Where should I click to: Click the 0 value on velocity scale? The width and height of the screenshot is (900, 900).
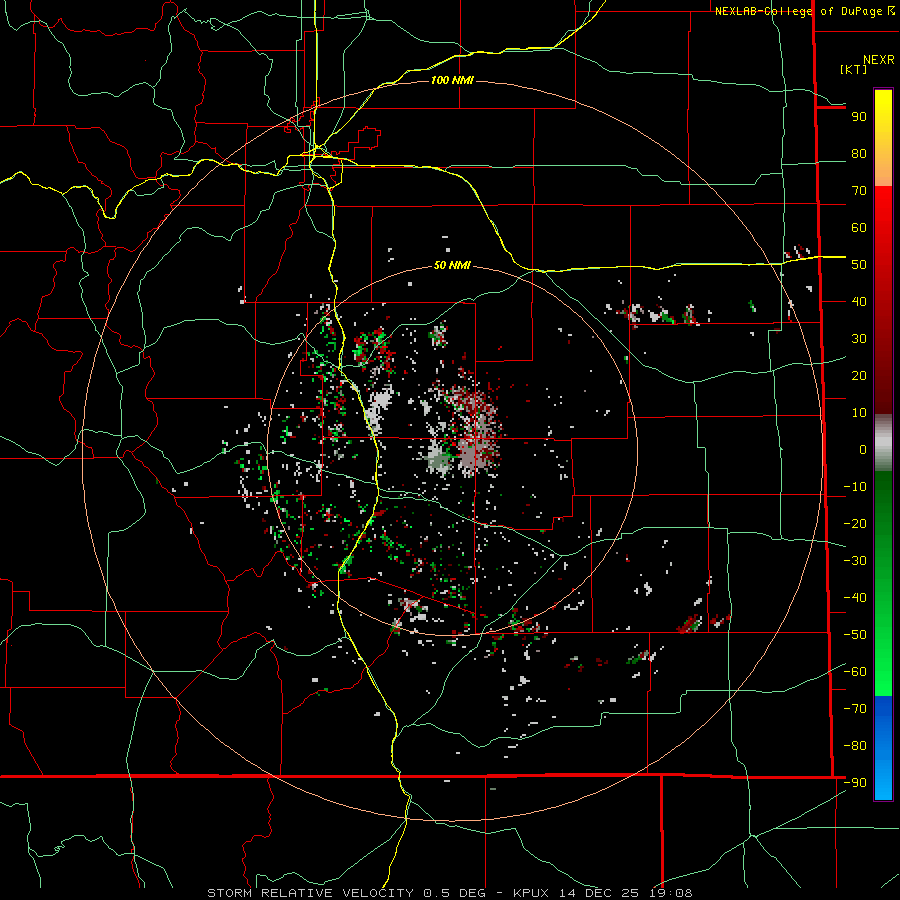(863, 449)
